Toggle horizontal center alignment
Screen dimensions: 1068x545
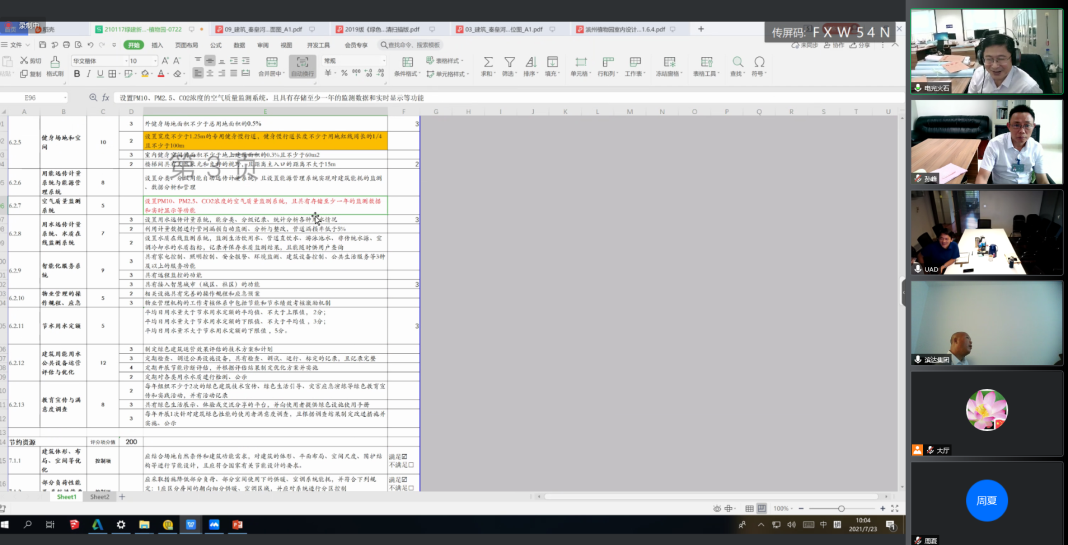point(210,74)
